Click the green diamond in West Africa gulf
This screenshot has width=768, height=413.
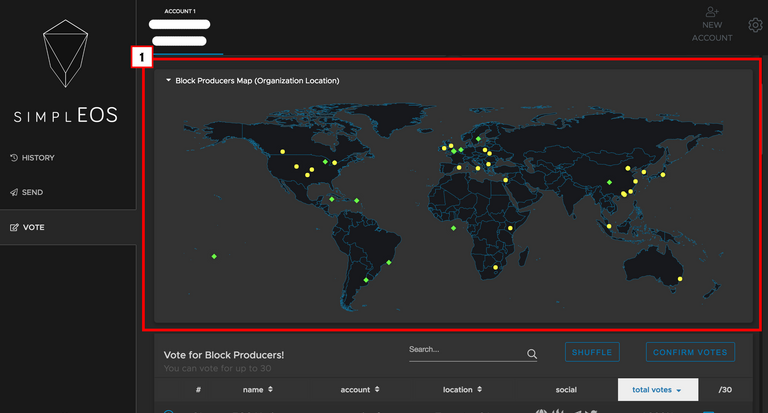click(x=454, y=228)
